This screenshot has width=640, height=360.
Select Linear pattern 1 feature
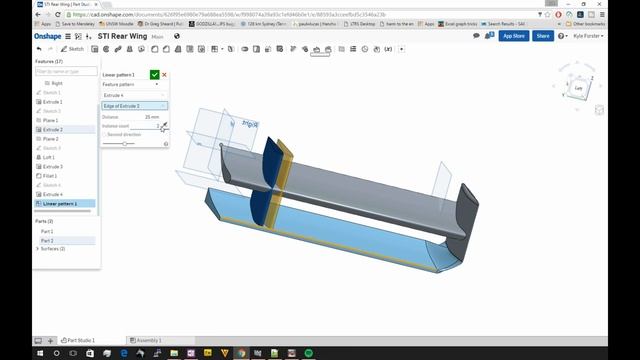pos(65,203)
